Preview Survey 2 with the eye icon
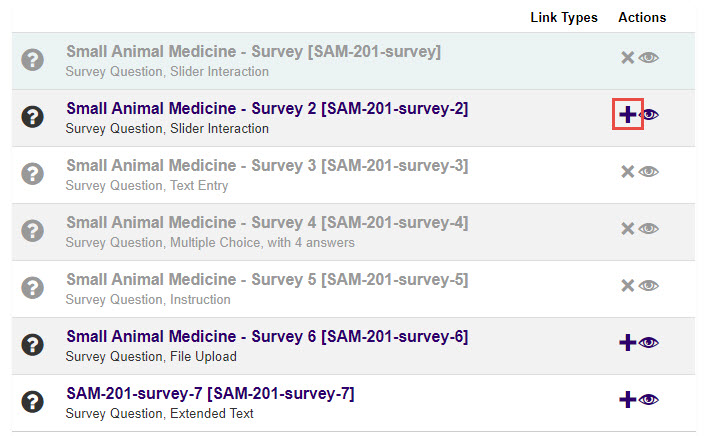Viewport: 704px width, 436px height. coord(649,115)
